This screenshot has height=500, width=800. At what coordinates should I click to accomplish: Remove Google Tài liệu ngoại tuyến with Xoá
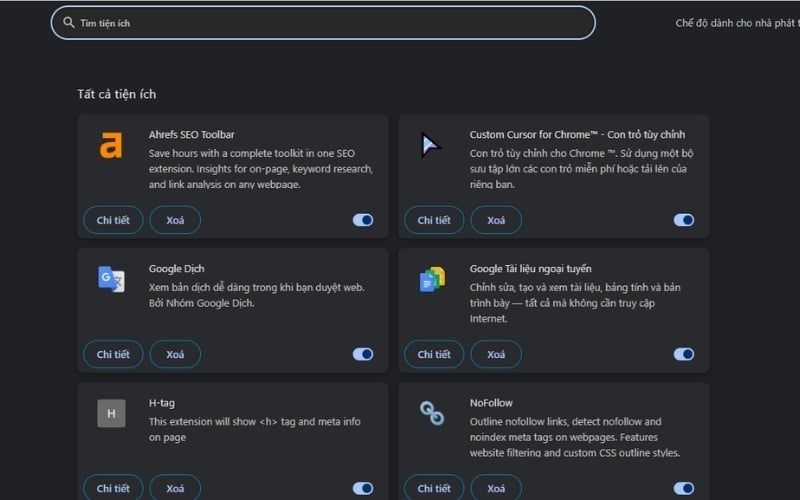tap(496, 354)
